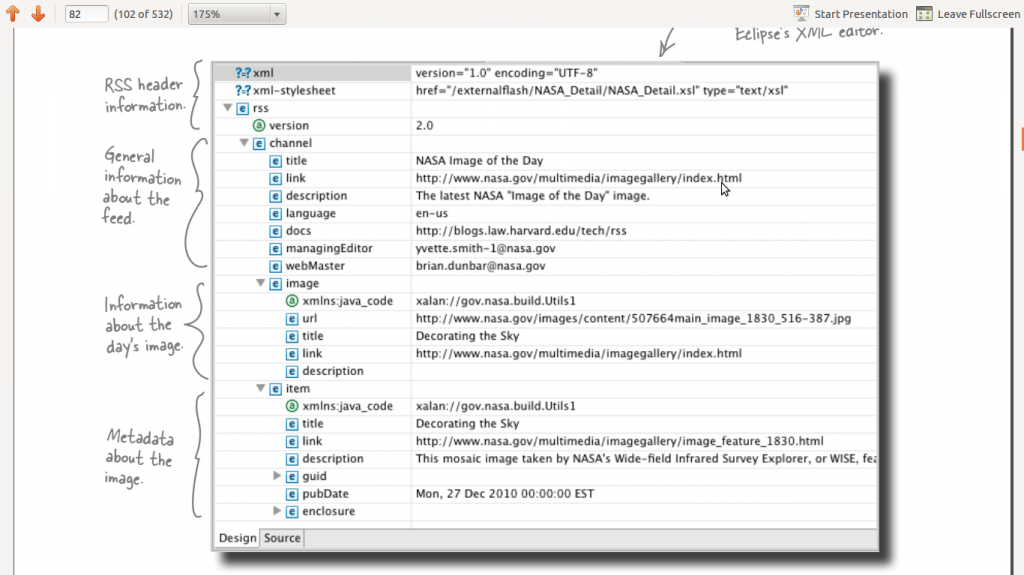
Task: Click '(102 of 532)' page count text
Action: [144, 14]
